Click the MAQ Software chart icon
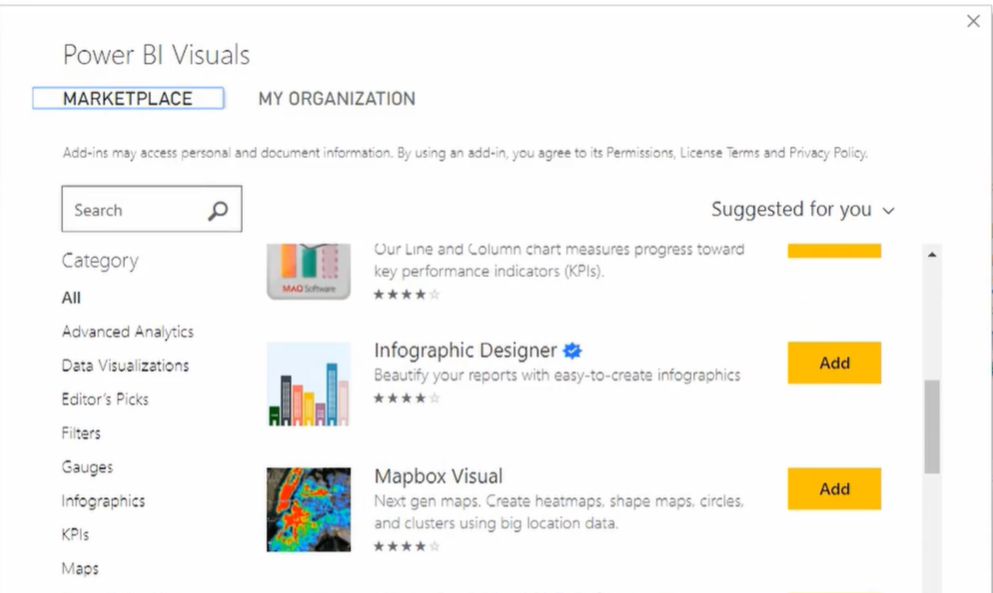The image size is (993, 593). point(308,271)
